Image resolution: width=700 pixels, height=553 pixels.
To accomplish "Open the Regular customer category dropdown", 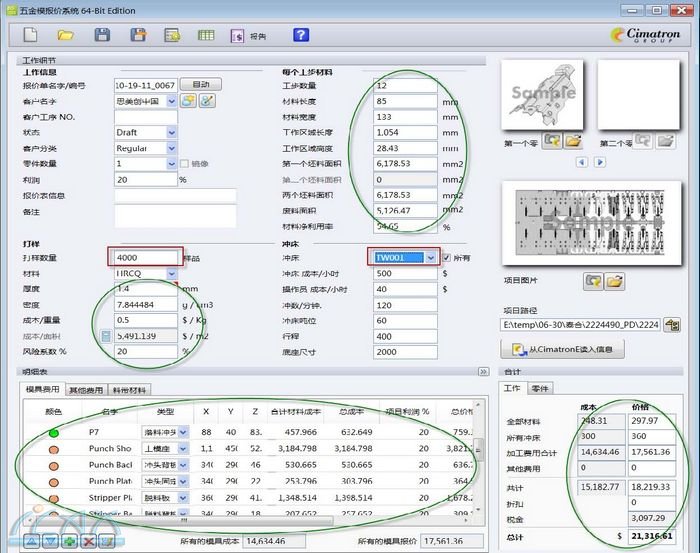I will pos(171,148).
